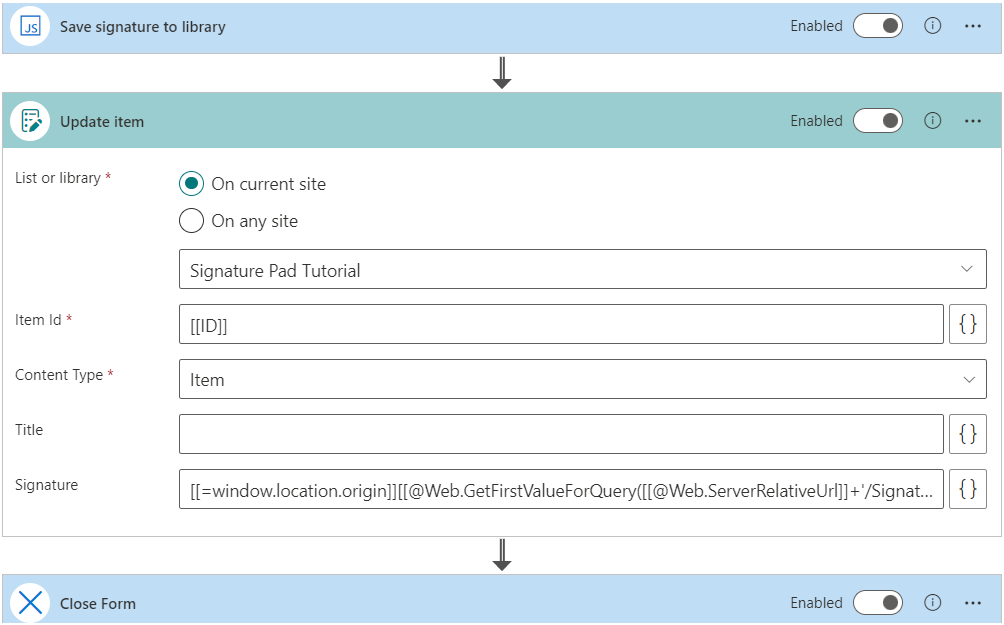Open expression editor for Item Id field
The height and width of the screenshot is (625, 1004).
pyautogui.click(x=967, y=324)
